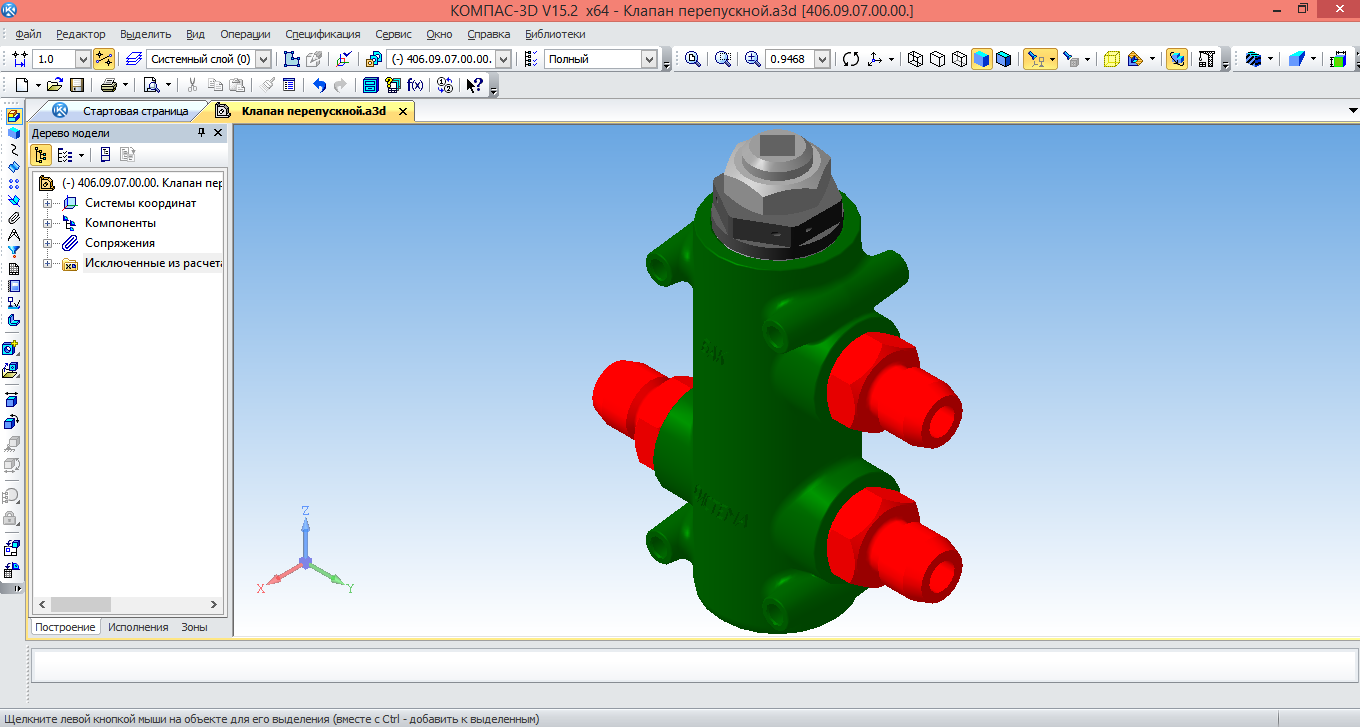The width and height of the screenshot is (1360, 728).
Task: Click the mates paperclip tool in sidebar
Action: [x=13, y=217]
